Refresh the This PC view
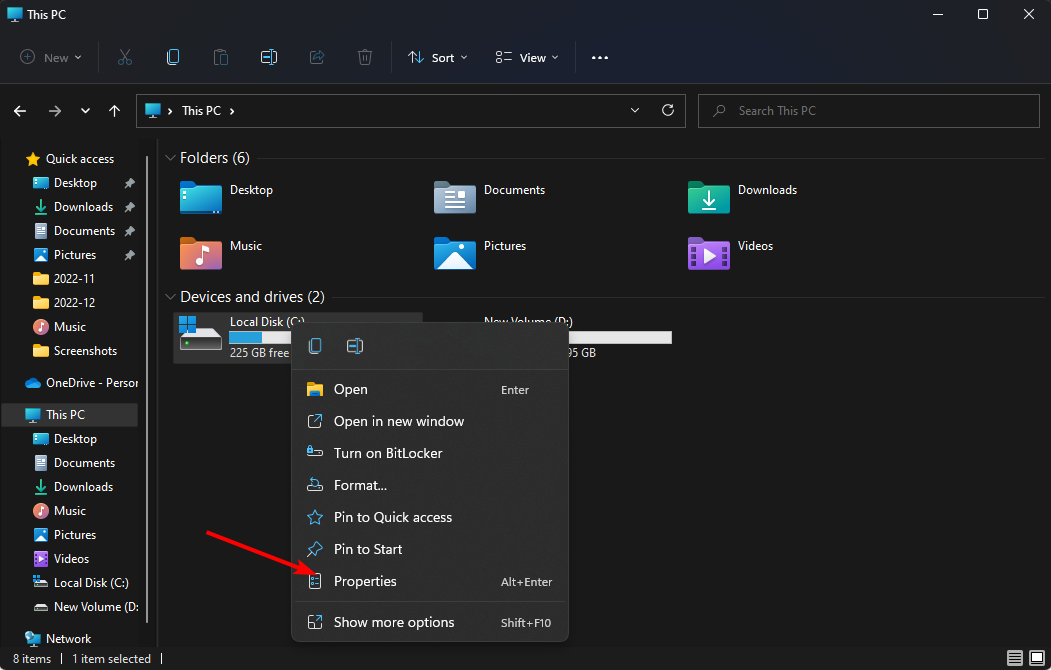The width and height of the screenshot is (1051, 670). point(668,111)
